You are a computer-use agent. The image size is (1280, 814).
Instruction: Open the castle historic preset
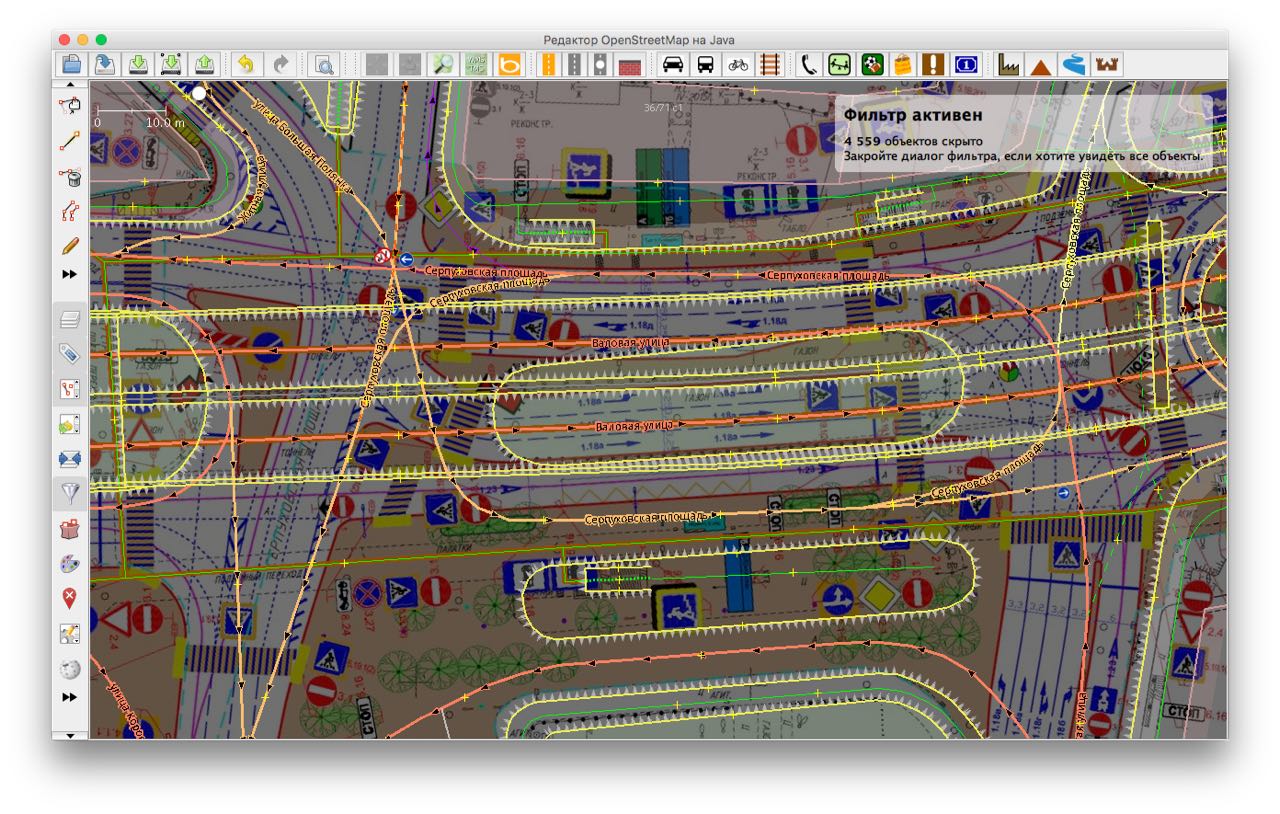coord(1107,65)
